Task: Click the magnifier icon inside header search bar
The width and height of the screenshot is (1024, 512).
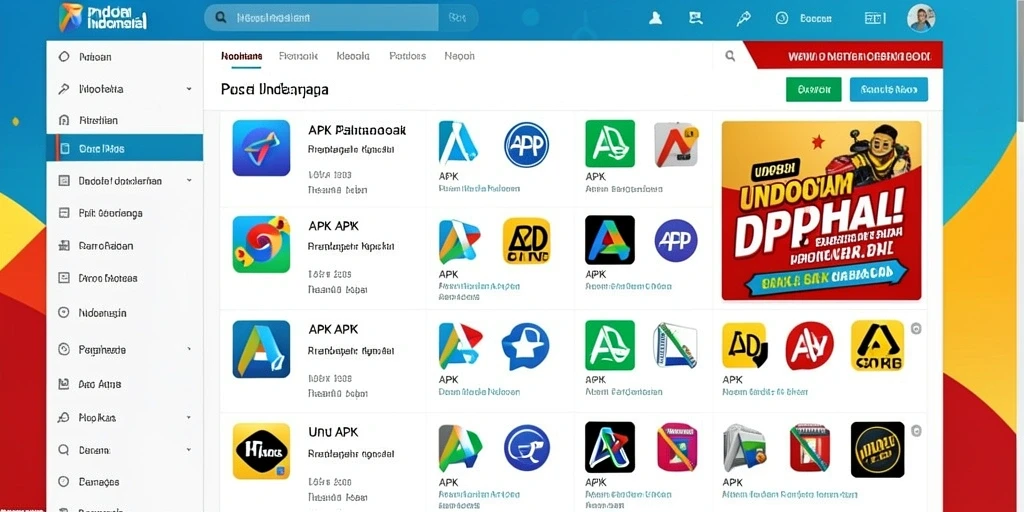Action: (x=221, y=18)
